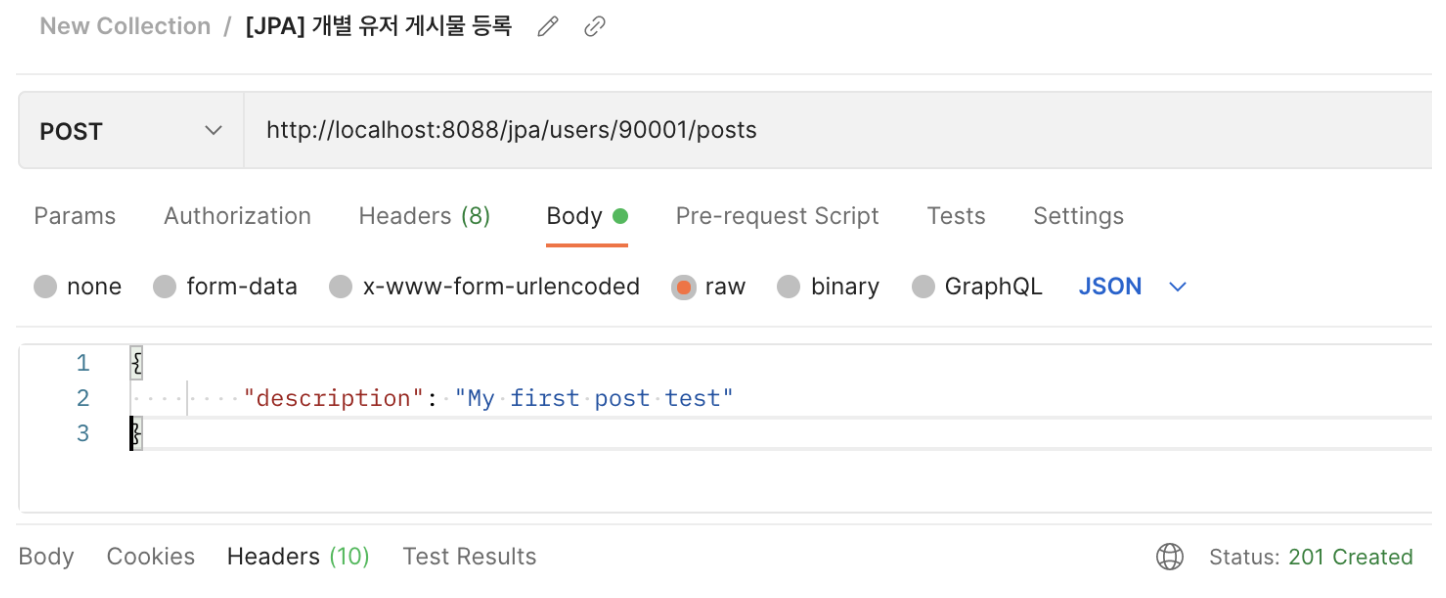Image resolution: width=1446 pixels, height=598 pixels.
Task: Open the Params tab
Action: coord(75,216)
